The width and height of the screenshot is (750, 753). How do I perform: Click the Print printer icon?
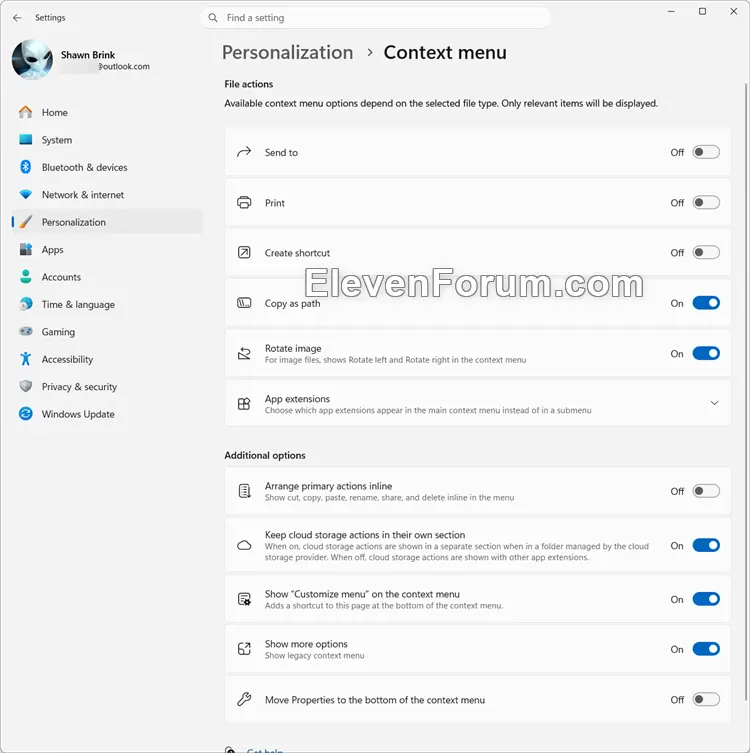click(244, 203)
